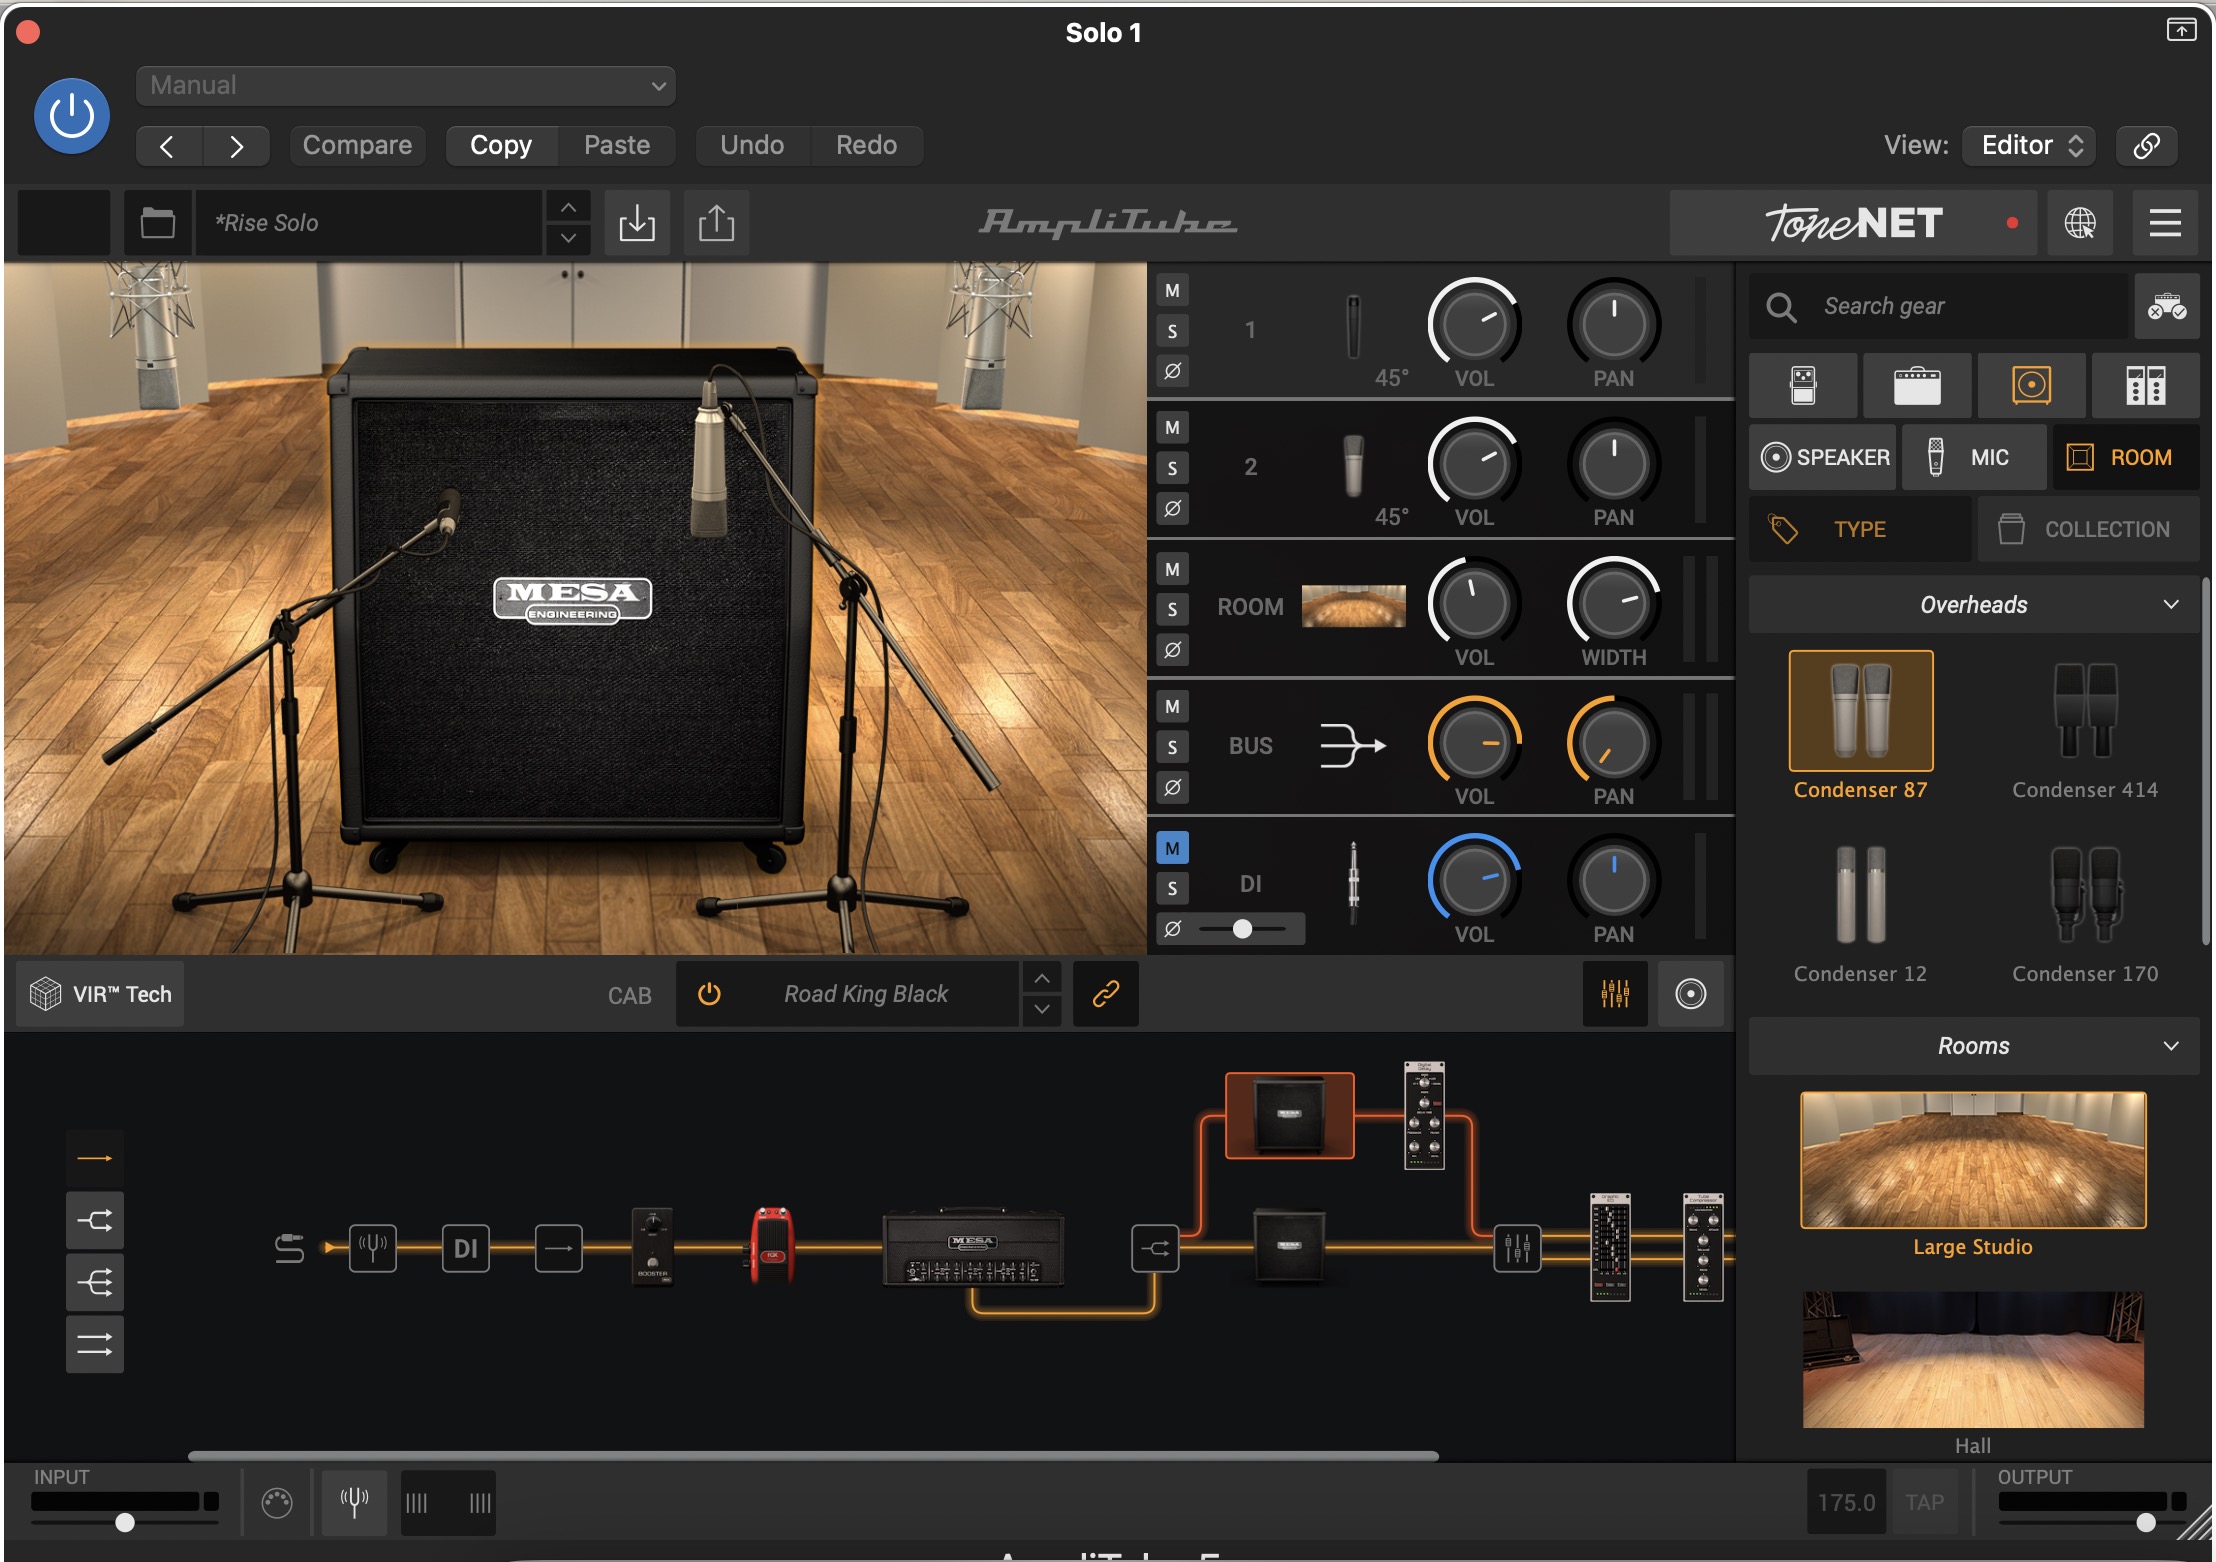Click the Paste button
The image size is (2216, 1562).
(617, 146)
